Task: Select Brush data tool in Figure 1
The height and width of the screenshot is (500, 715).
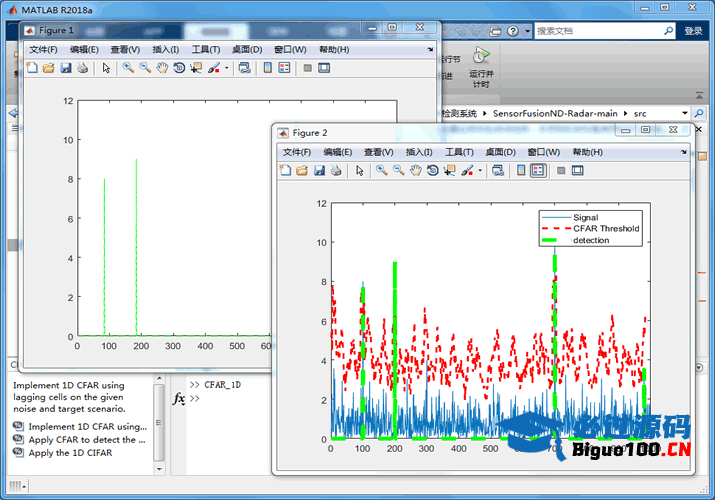Action: click(x=213, y=68)
